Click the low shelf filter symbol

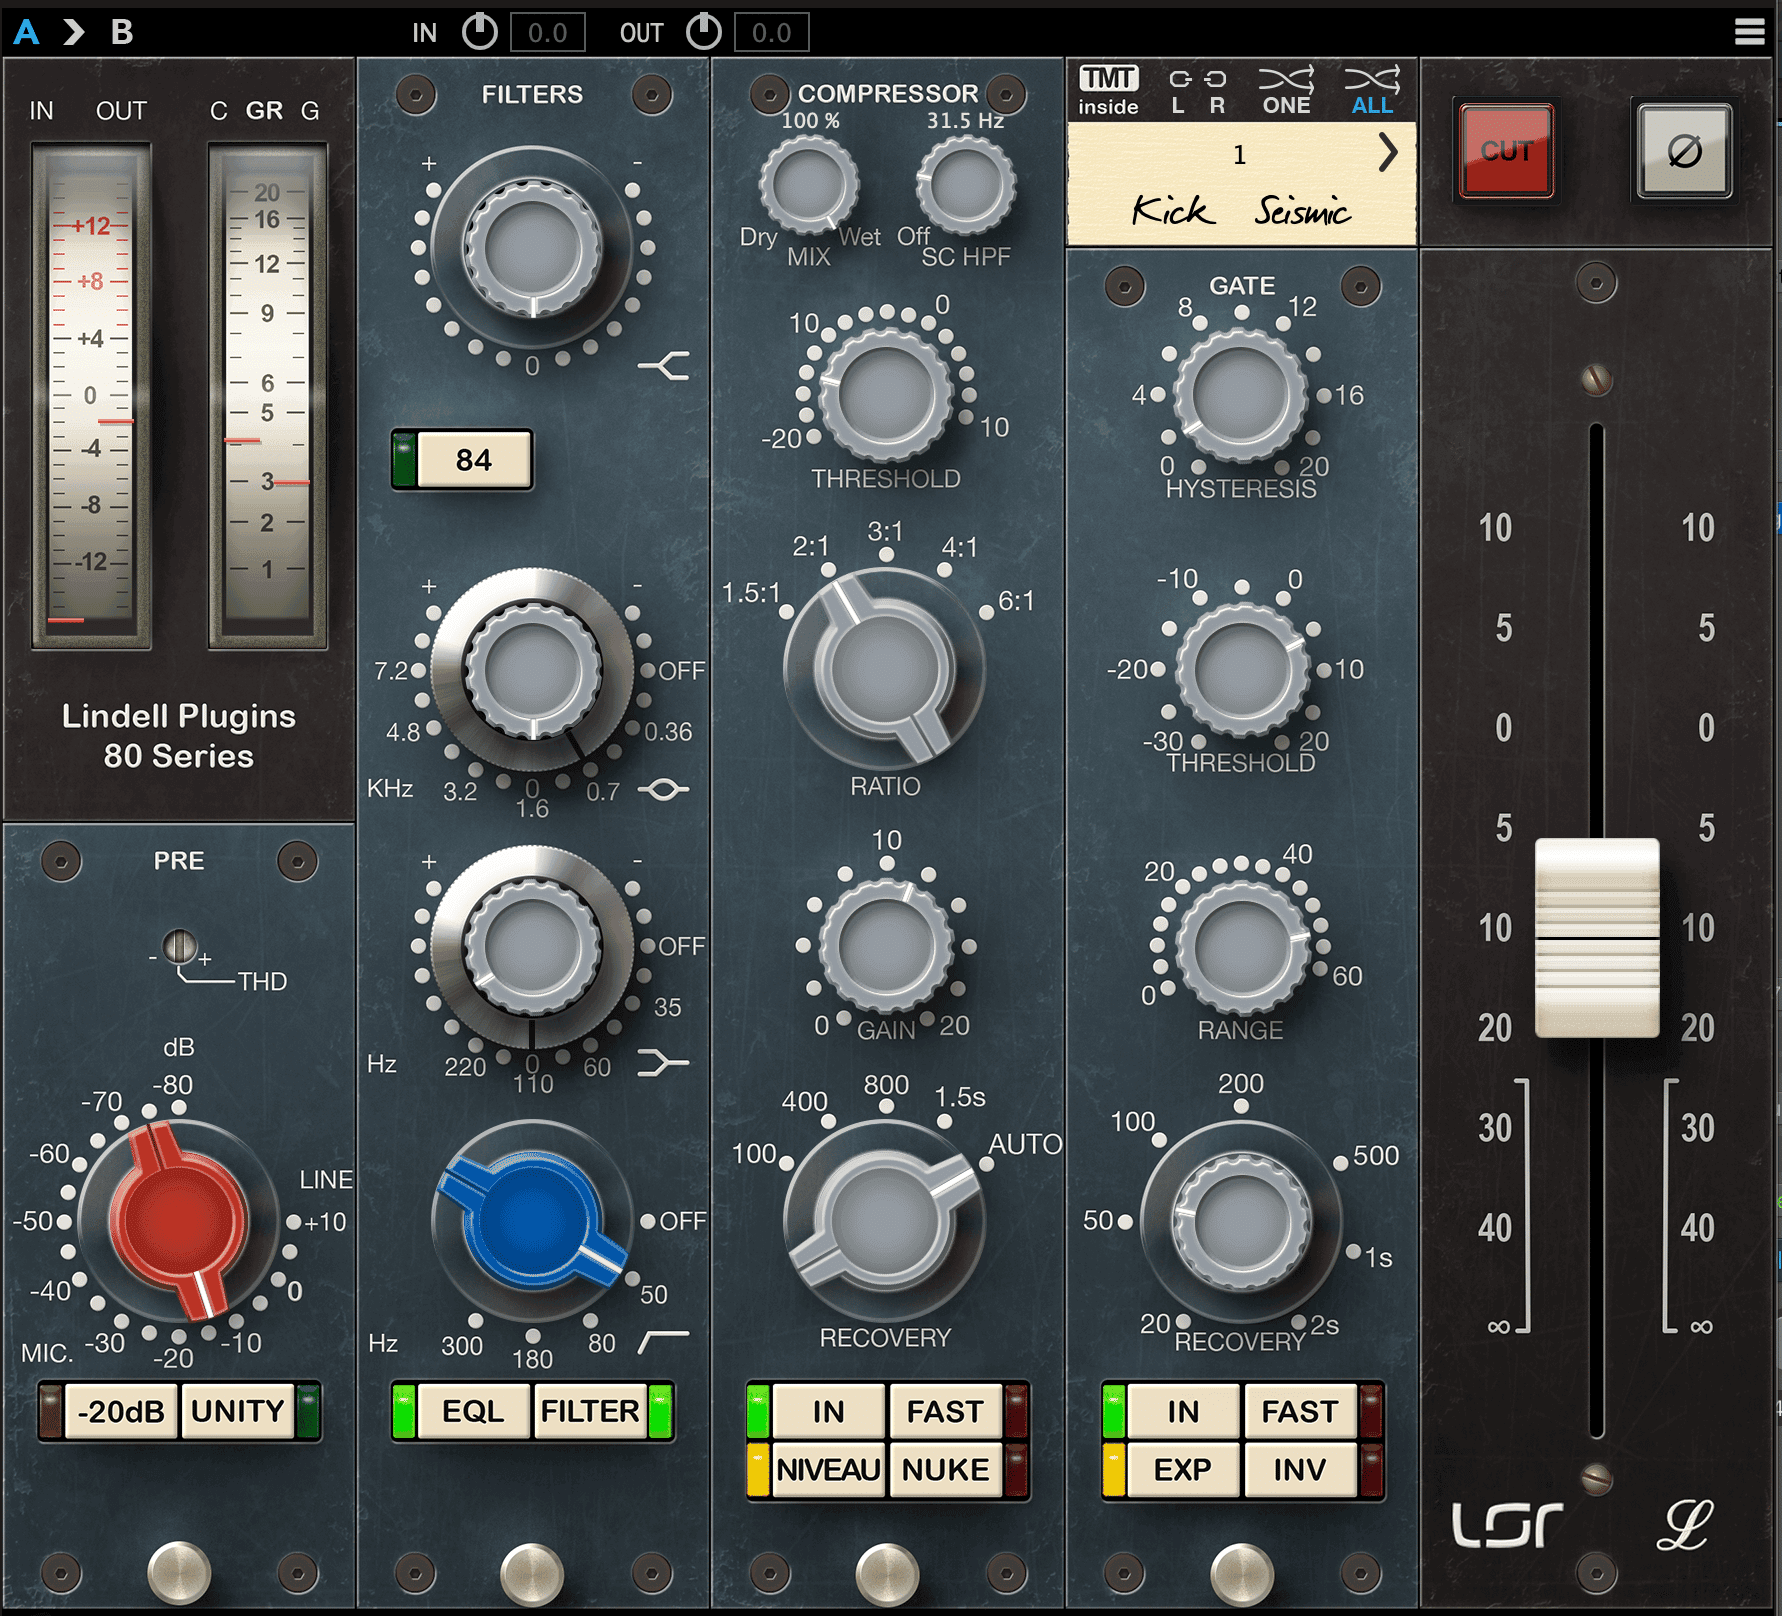point(664,1062)
